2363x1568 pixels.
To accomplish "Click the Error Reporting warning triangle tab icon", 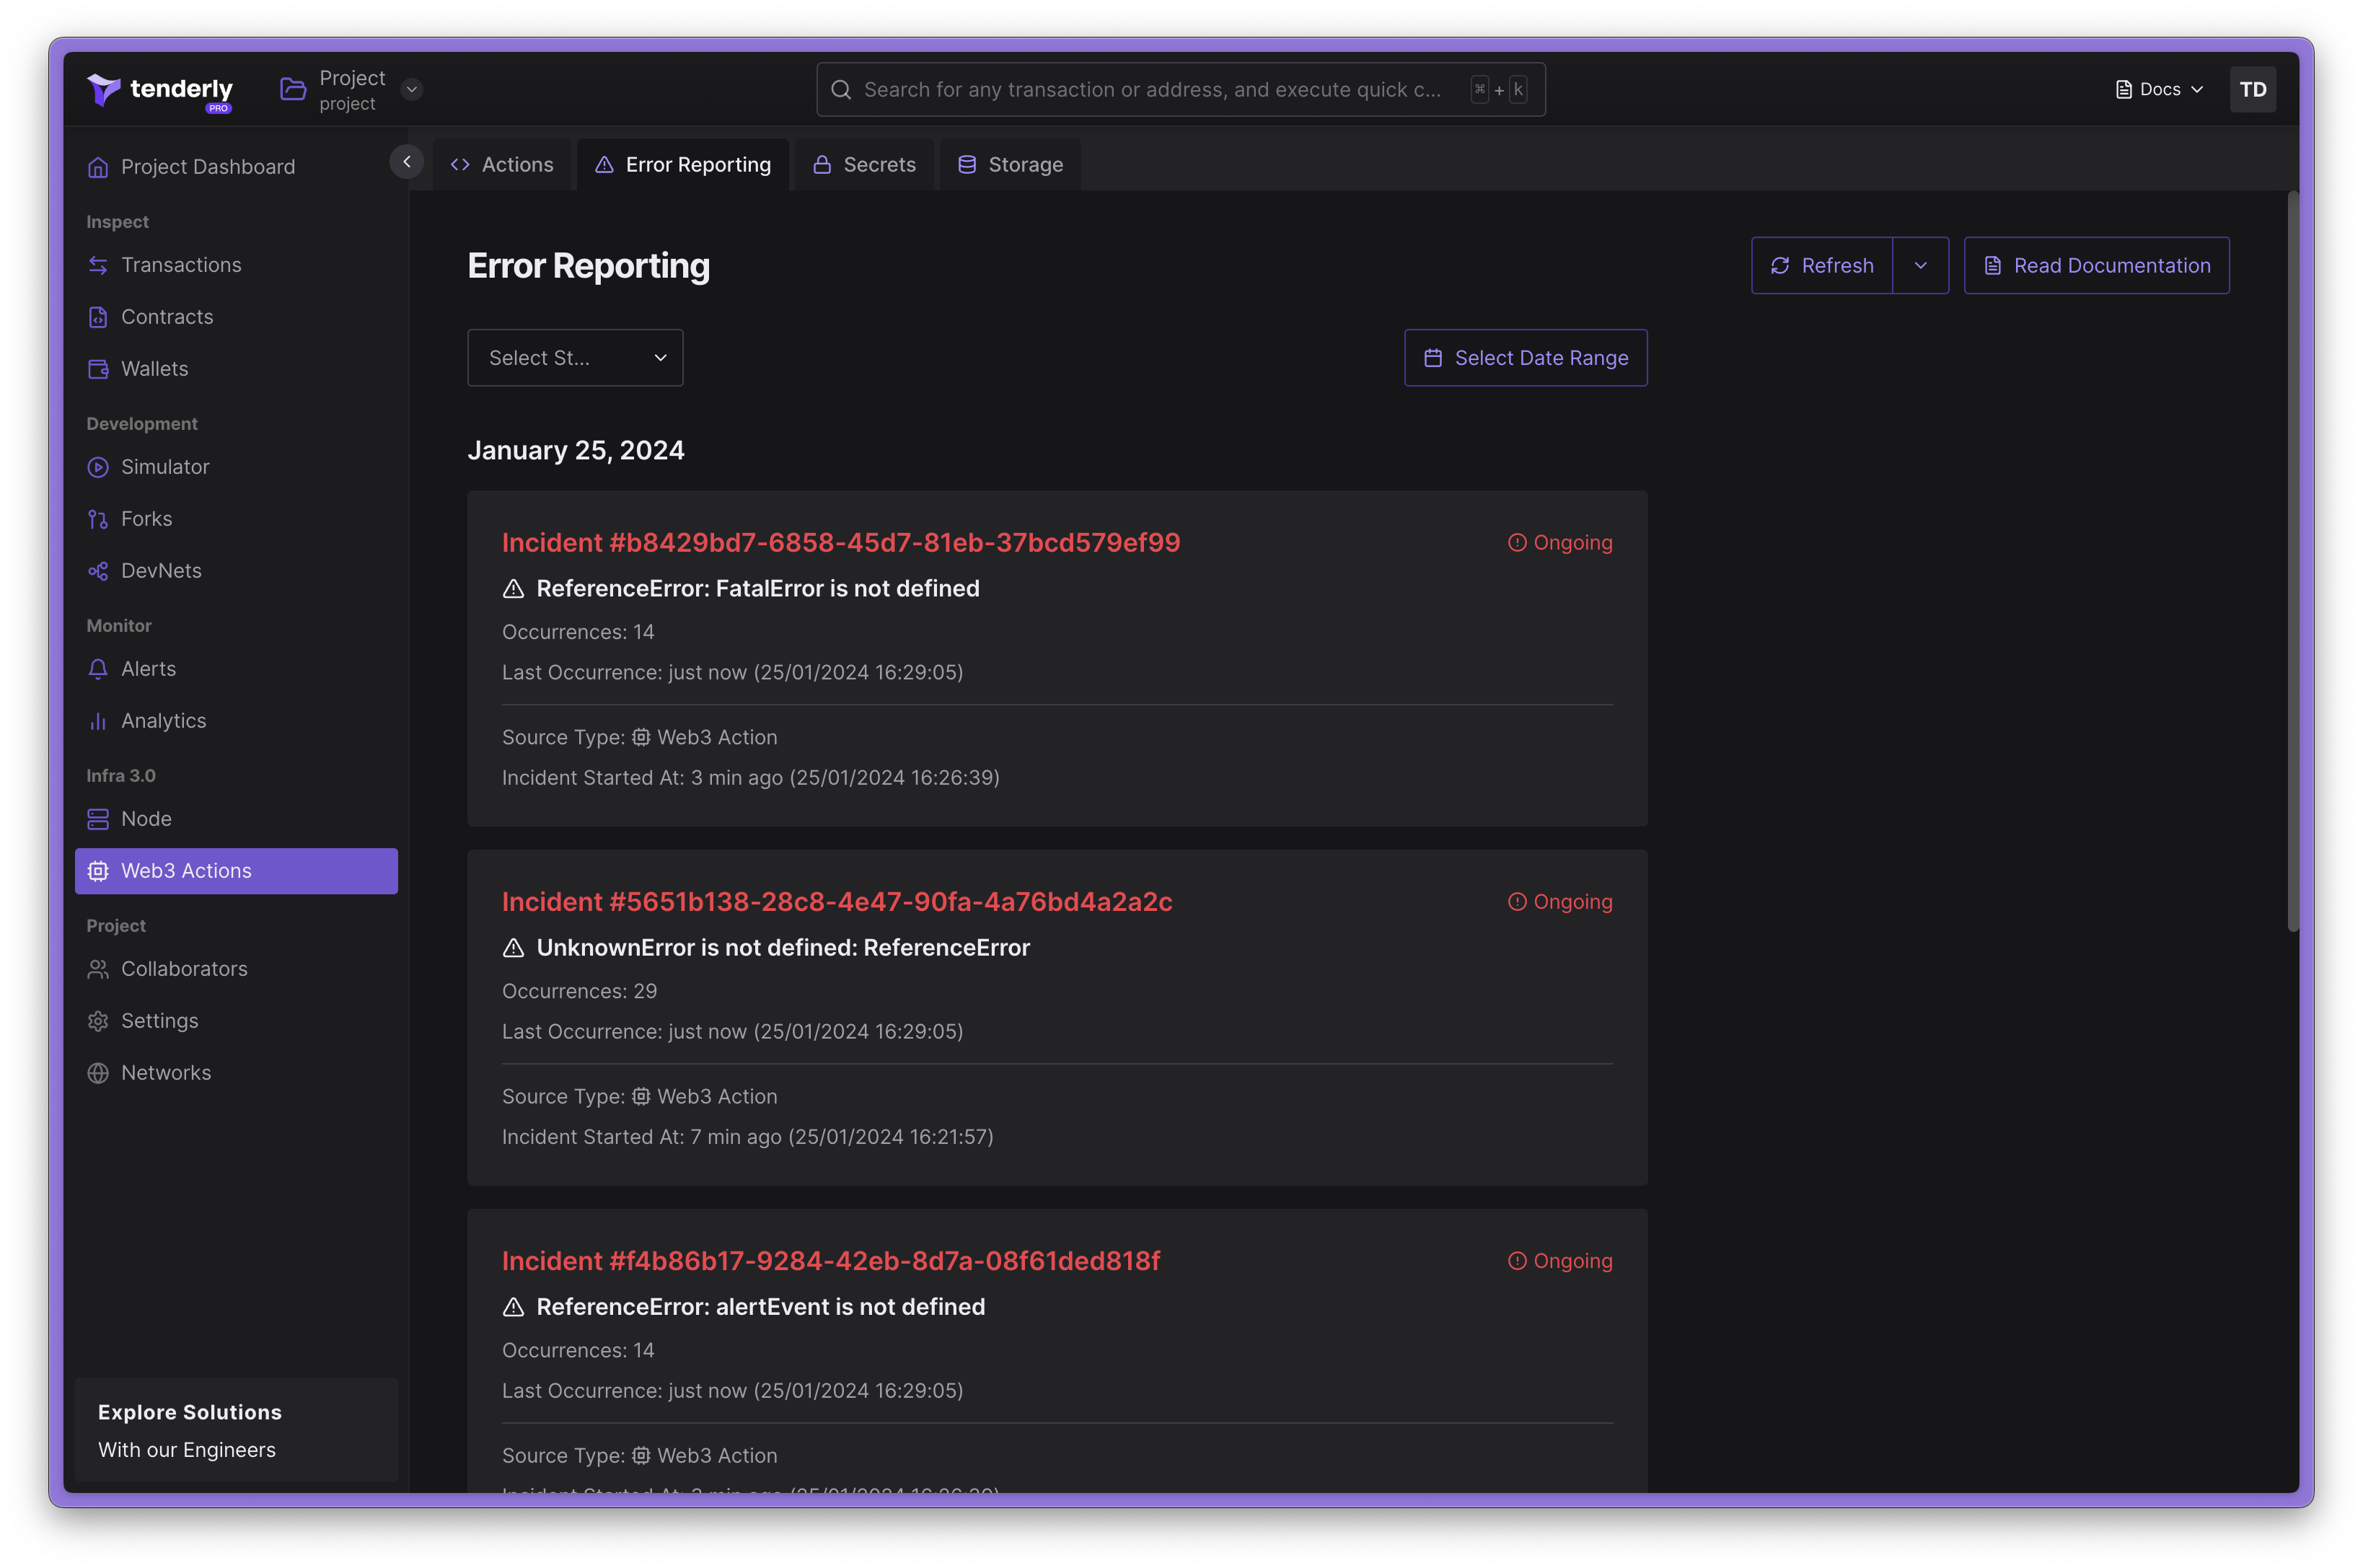I will pos(604,165).
